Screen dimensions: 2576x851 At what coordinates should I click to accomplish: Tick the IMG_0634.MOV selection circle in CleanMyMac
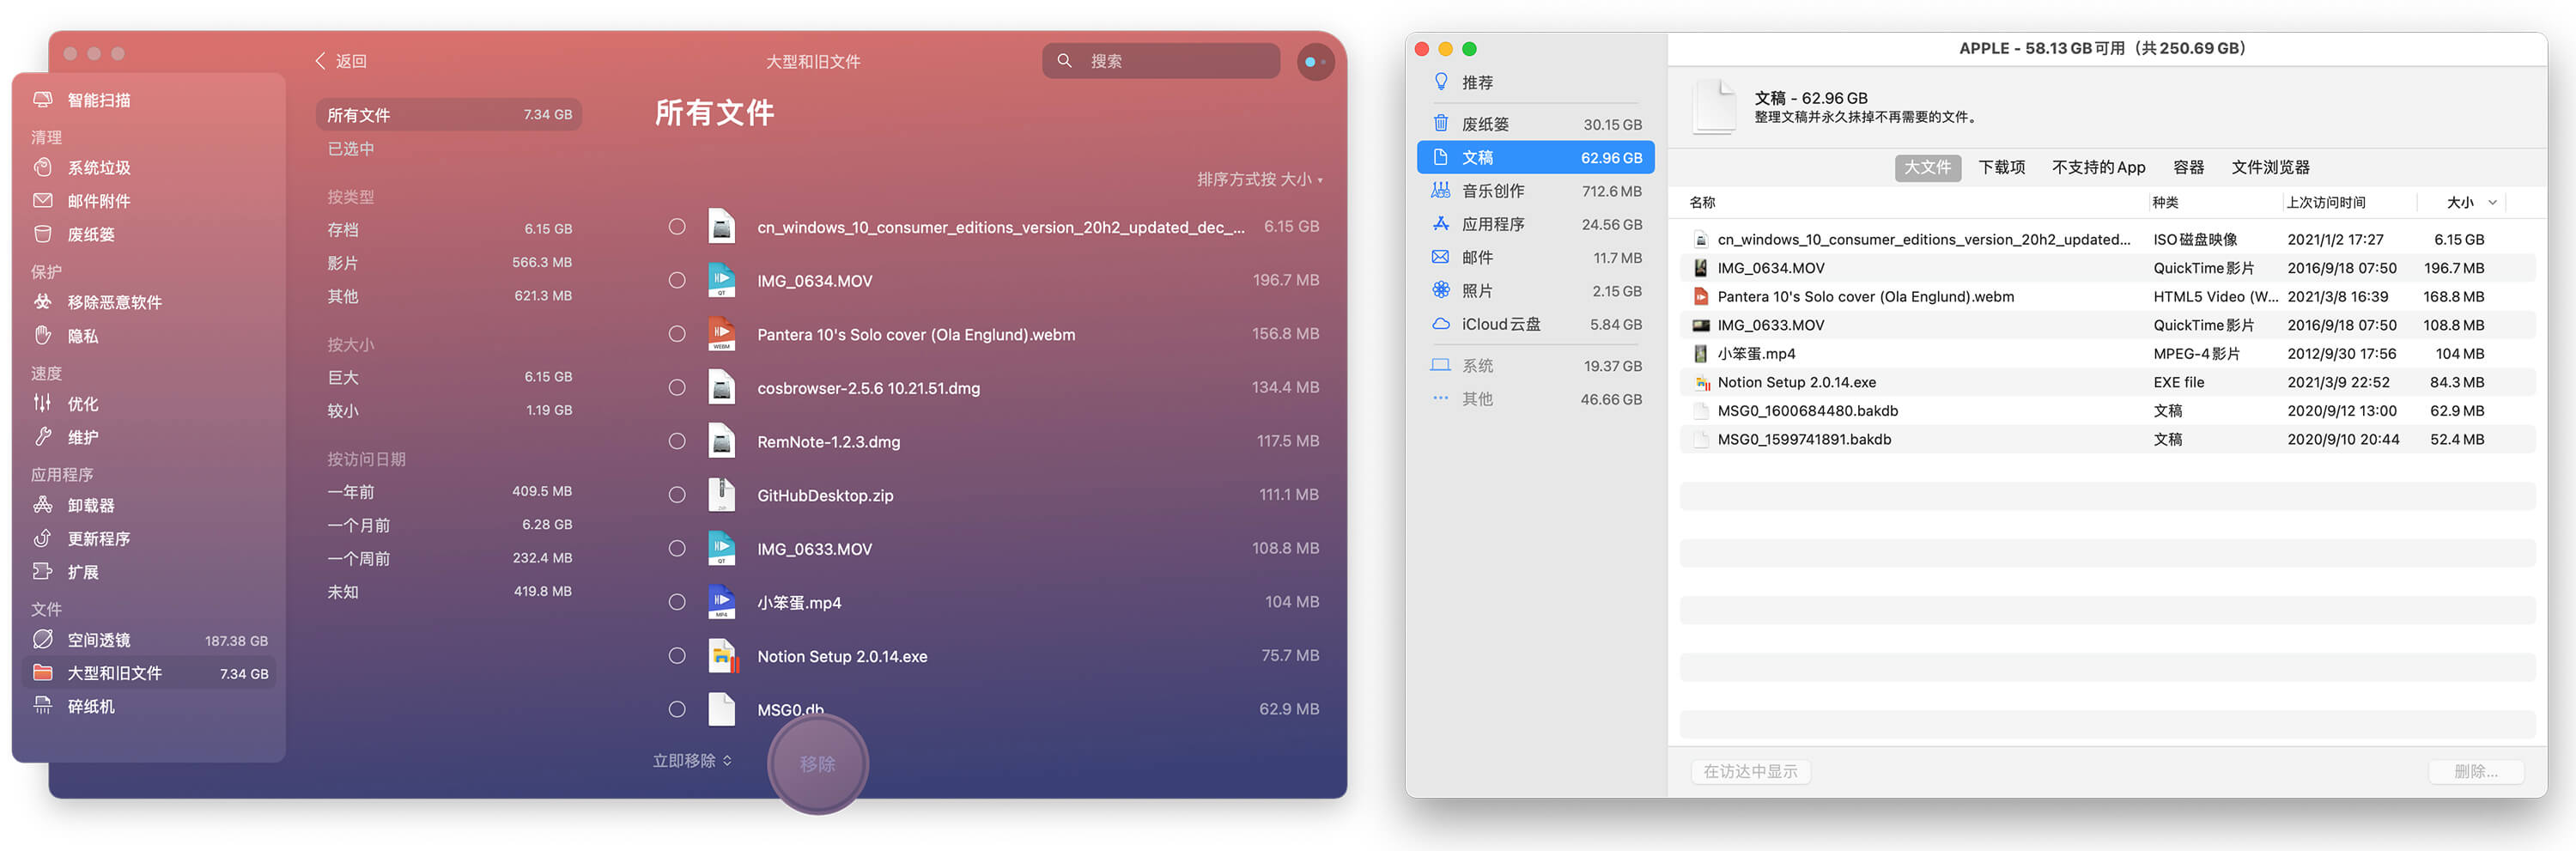(677, 280)
